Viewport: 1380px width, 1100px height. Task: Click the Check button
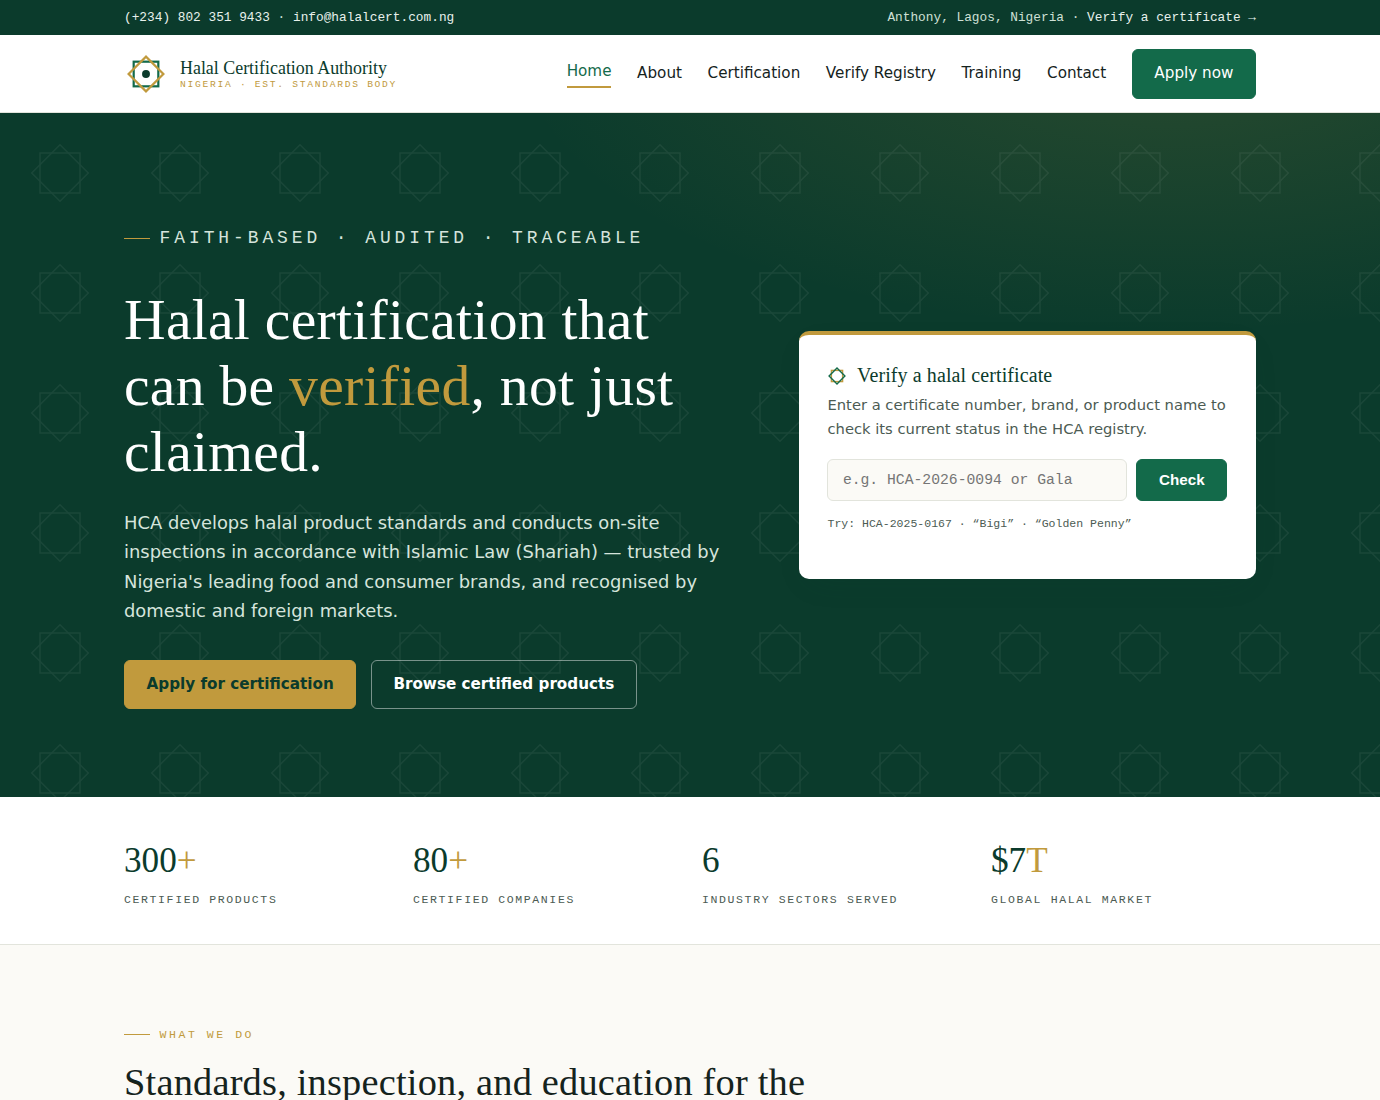pyautogui.click(x=1181, y=480)
